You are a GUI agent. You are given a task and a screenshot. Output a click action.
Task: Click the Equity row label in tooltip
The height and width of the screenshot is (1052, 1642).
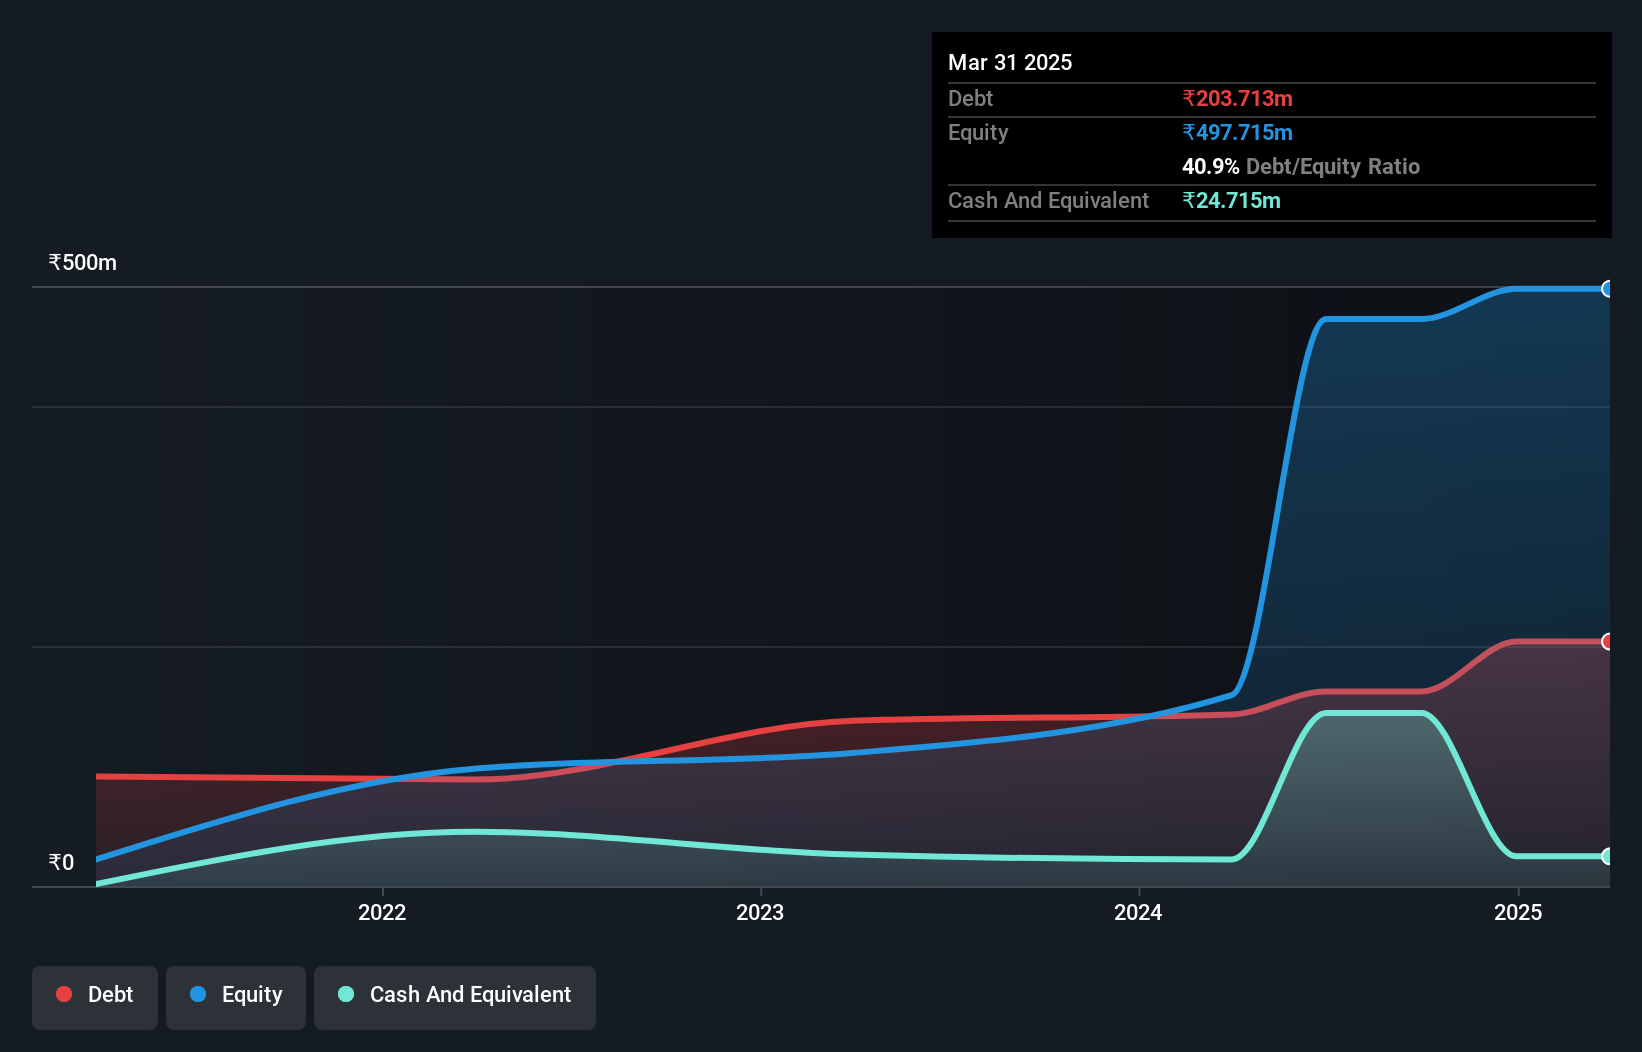[978, 132]
